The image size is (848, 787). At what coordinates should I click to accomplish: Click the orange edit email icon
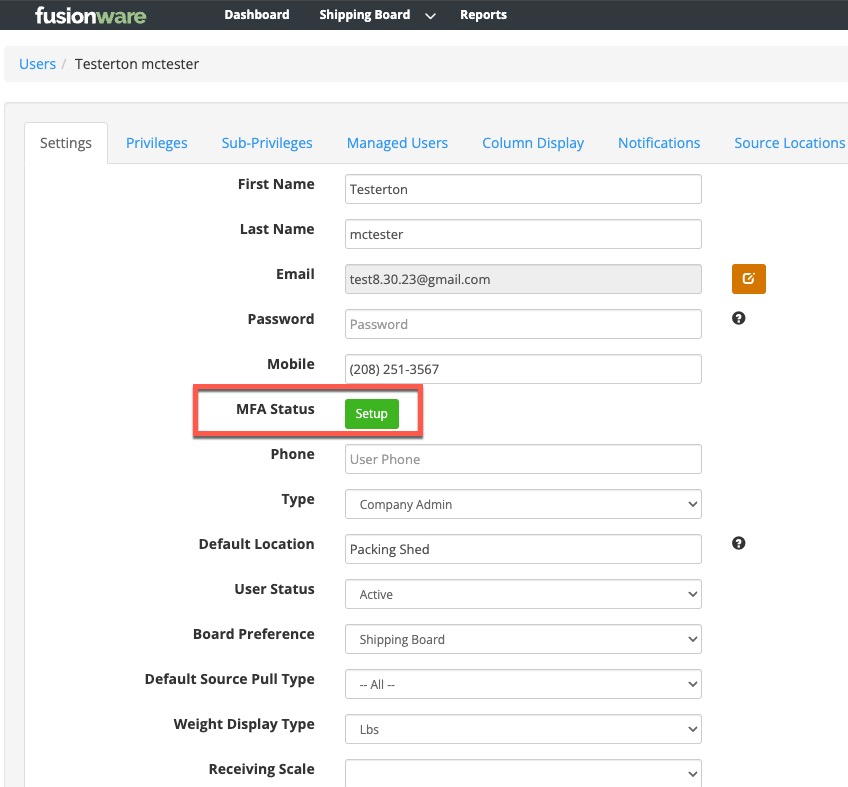(x=748, y=278)
